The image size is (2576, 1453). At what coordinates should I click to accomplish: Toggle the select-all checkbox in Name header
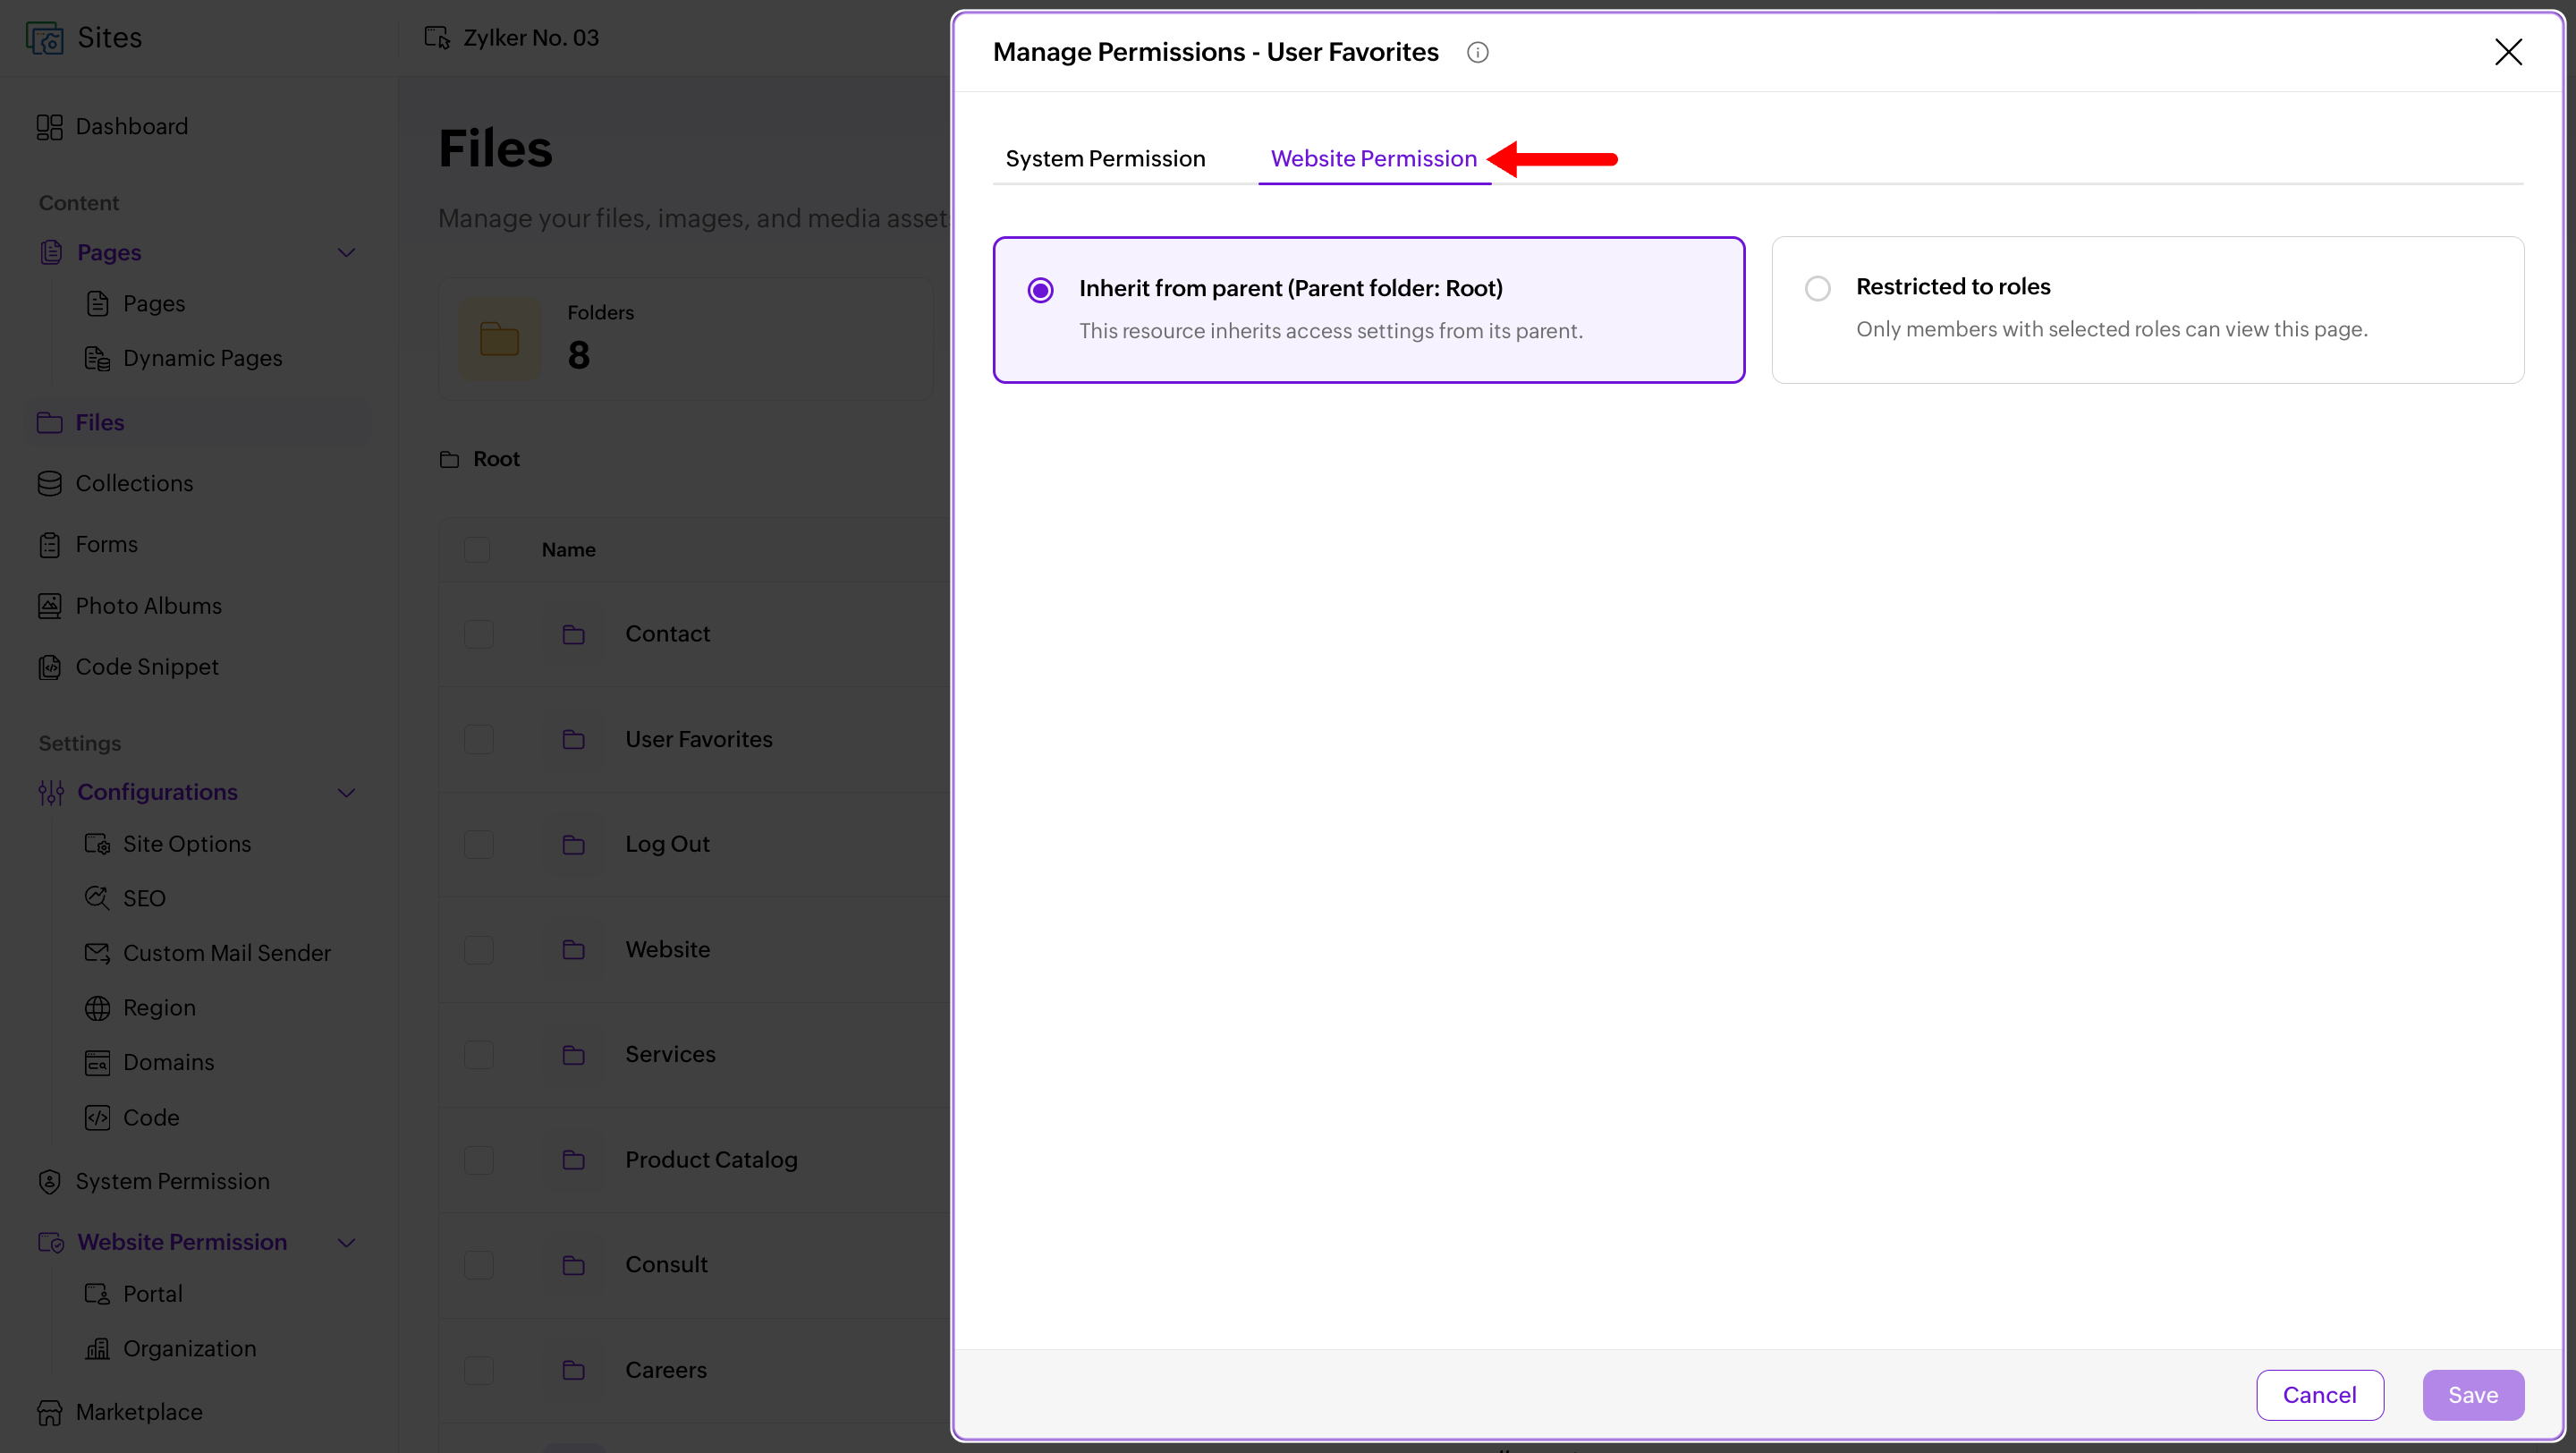(x=477, y=549)
